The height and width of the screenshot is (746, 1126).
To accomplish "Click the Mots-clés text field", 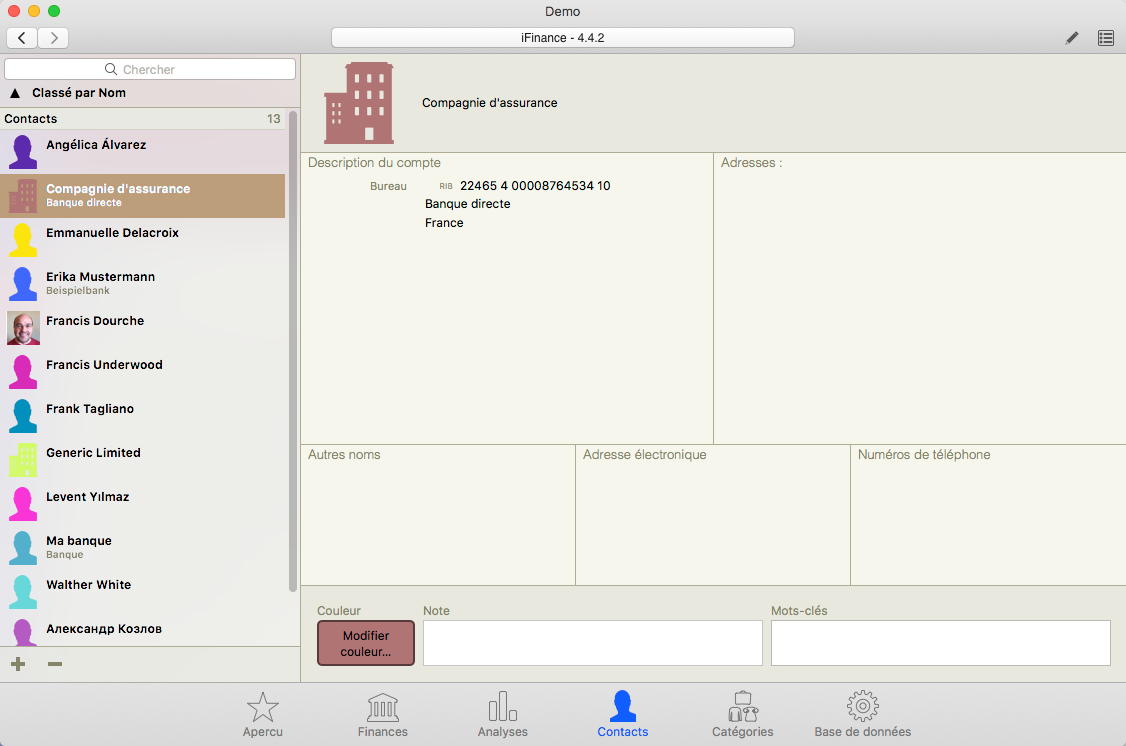I will [940, 642].
